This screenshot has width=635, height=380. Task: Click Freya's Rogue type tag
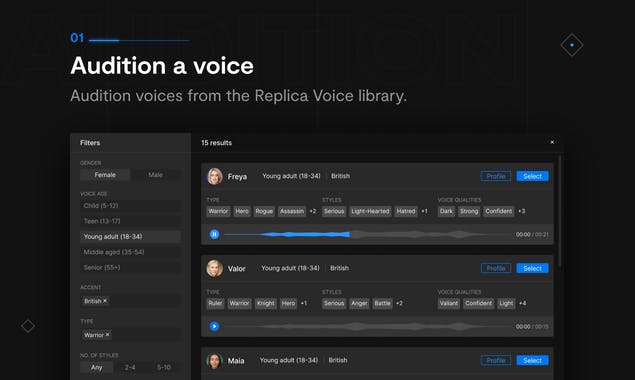tap(264, 211)
